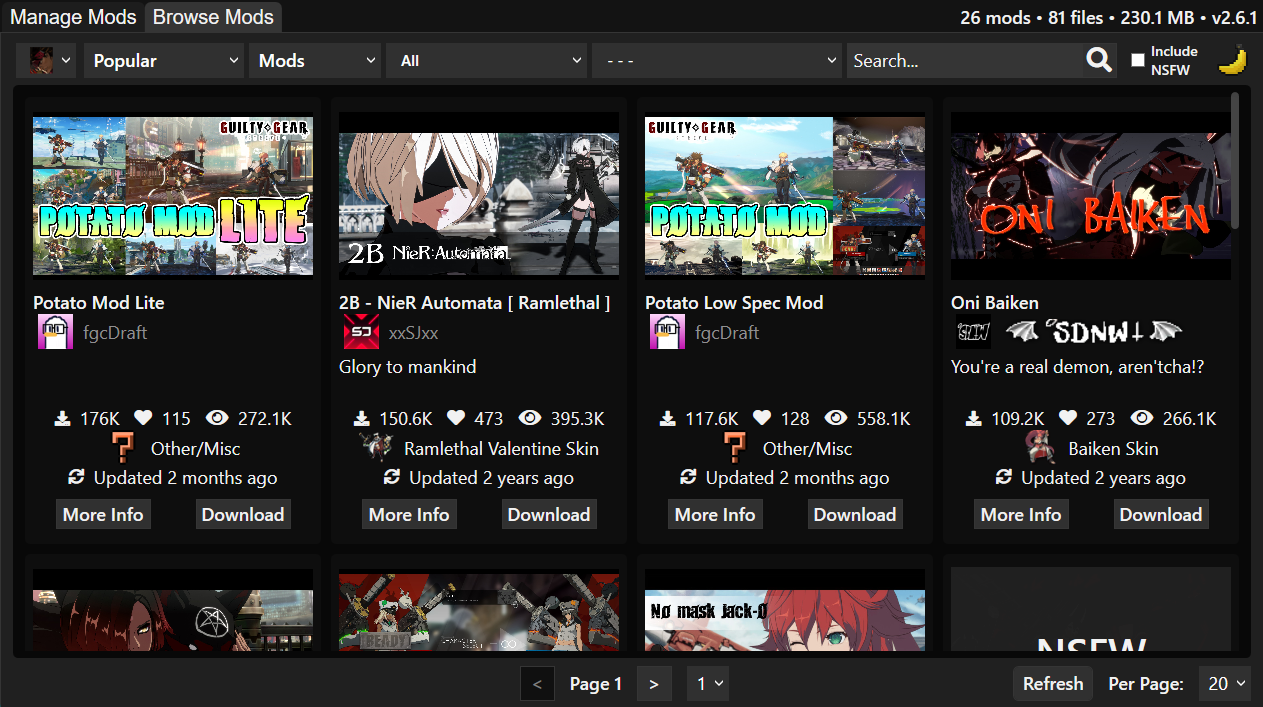The height and width of the screenshot is (707, 1263).
Task: Click the eye views icon on 2B NieR Automata
Action: (x=530, y=418)
